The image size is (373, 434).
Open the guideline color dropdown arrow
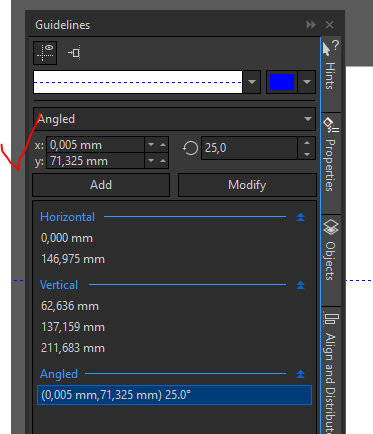coord(307,82)
